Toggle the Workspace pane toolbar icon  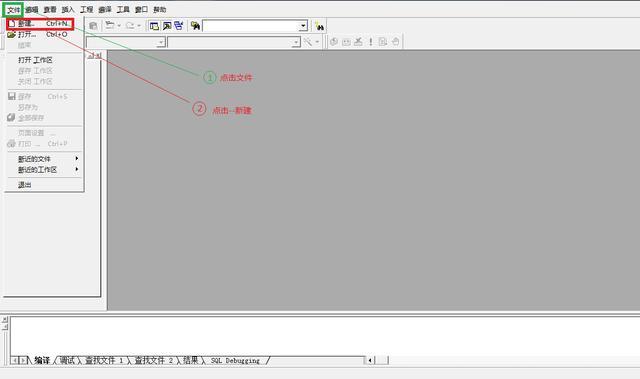154,26
